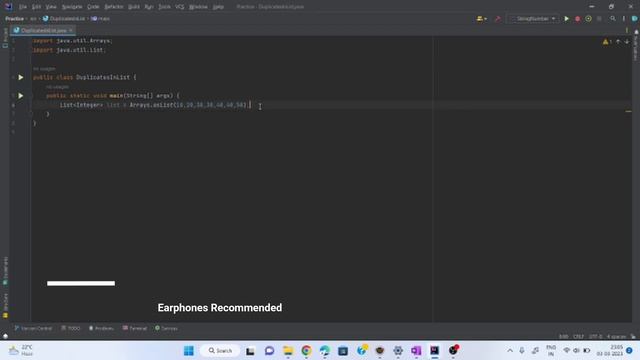Click the UTF-8 encoding status entry
This screenshot has height=360, width=640.
(x=596, y=337)
